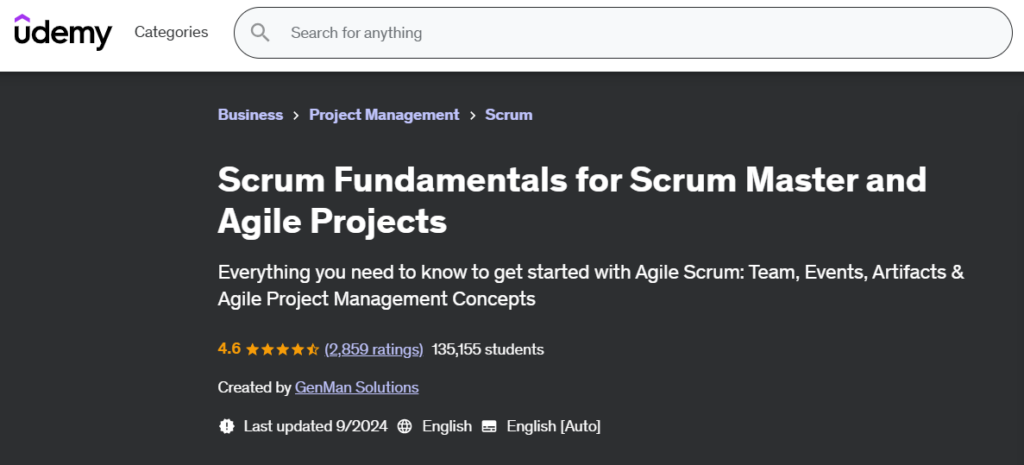Open the Project Management breadcrumb link
The height and width of the screenshot is (465, 1024).
point(384,114)
